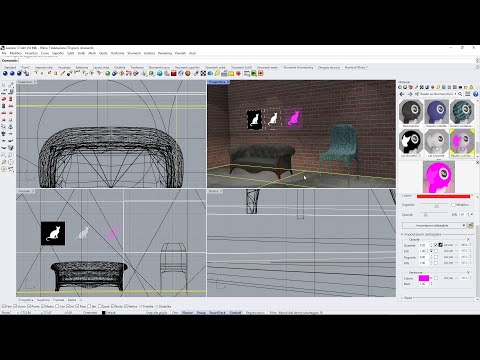
Task: Toggle Gumball in the status bar
Action: point(235,313)
